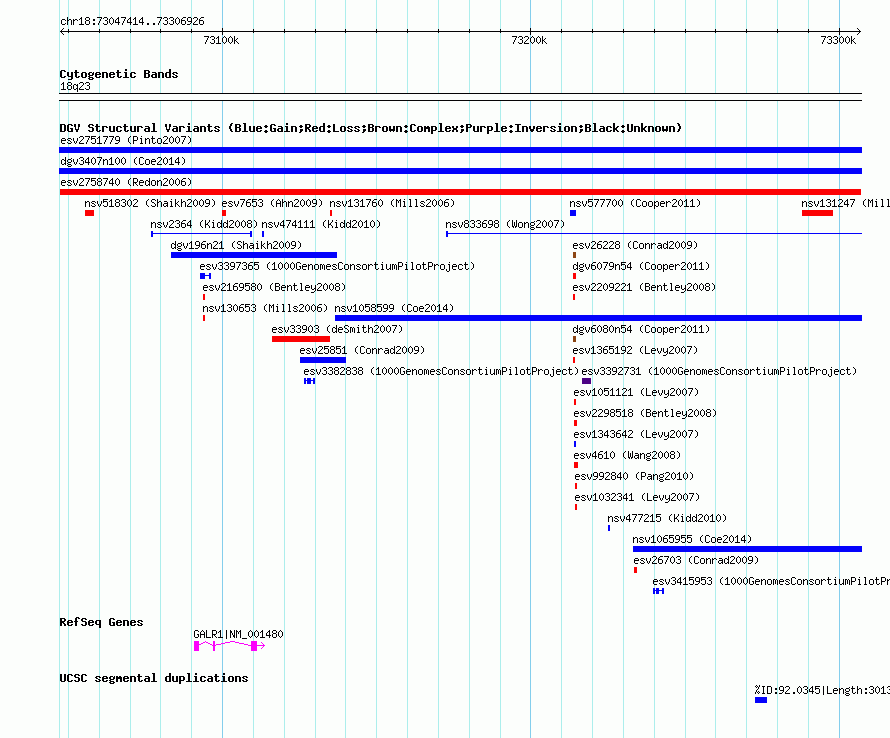Click the nsv131247 red loss bar
The image size is (890, 738).
(817, 213)
